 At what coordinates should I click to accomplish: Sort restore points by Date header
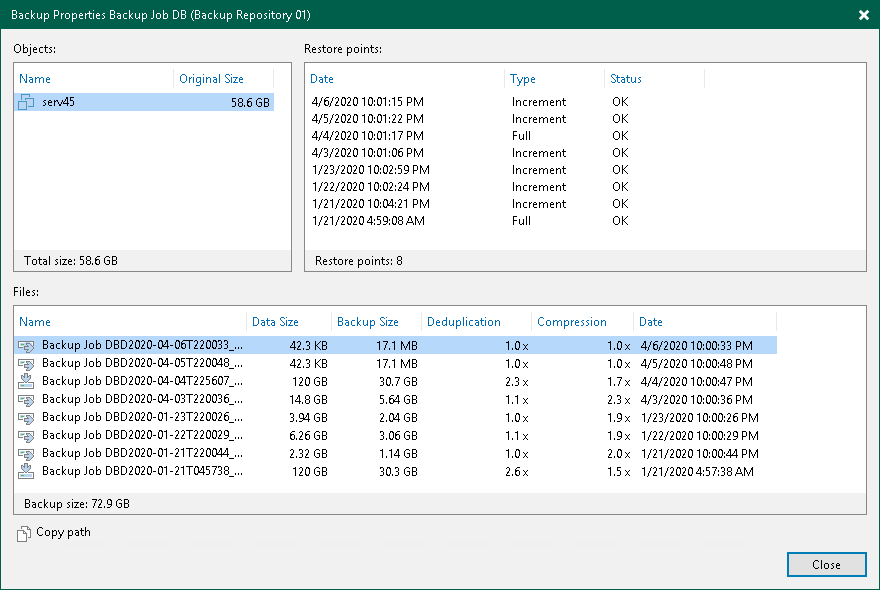(x=322, y=79)
